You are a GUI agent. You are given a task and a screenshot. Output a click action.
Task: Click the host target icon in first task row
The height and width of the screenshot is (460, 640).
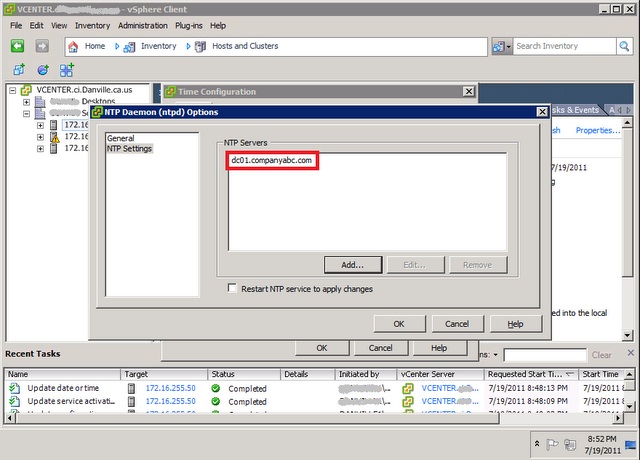pos(131,388)
